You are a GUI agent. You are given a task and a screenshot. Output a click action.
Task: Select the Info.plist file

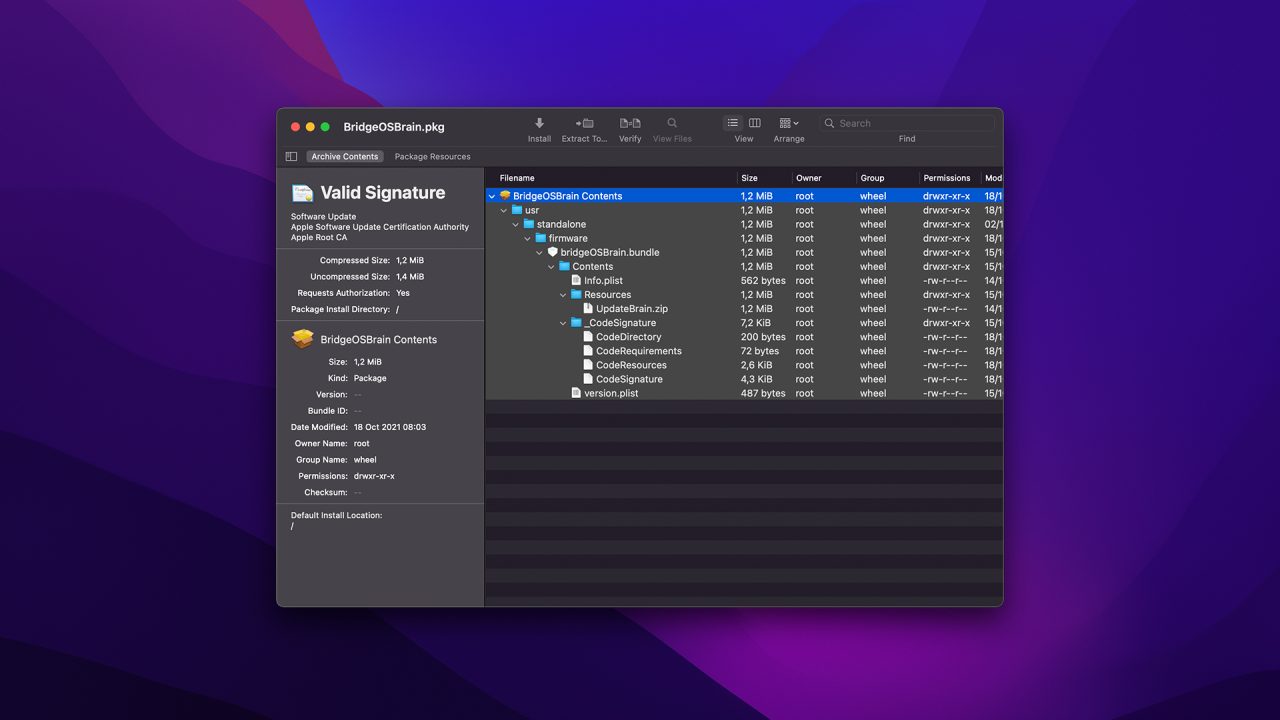click(603, 281)
